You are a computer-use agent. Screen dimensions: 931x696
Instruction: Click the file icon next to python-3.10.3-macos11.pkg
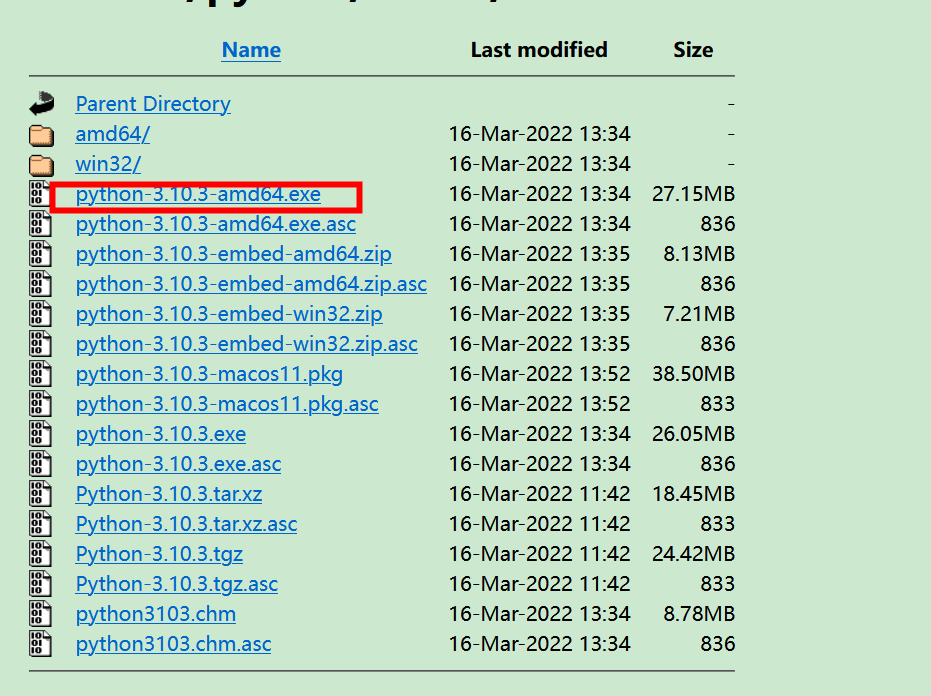tap(40, 374)
